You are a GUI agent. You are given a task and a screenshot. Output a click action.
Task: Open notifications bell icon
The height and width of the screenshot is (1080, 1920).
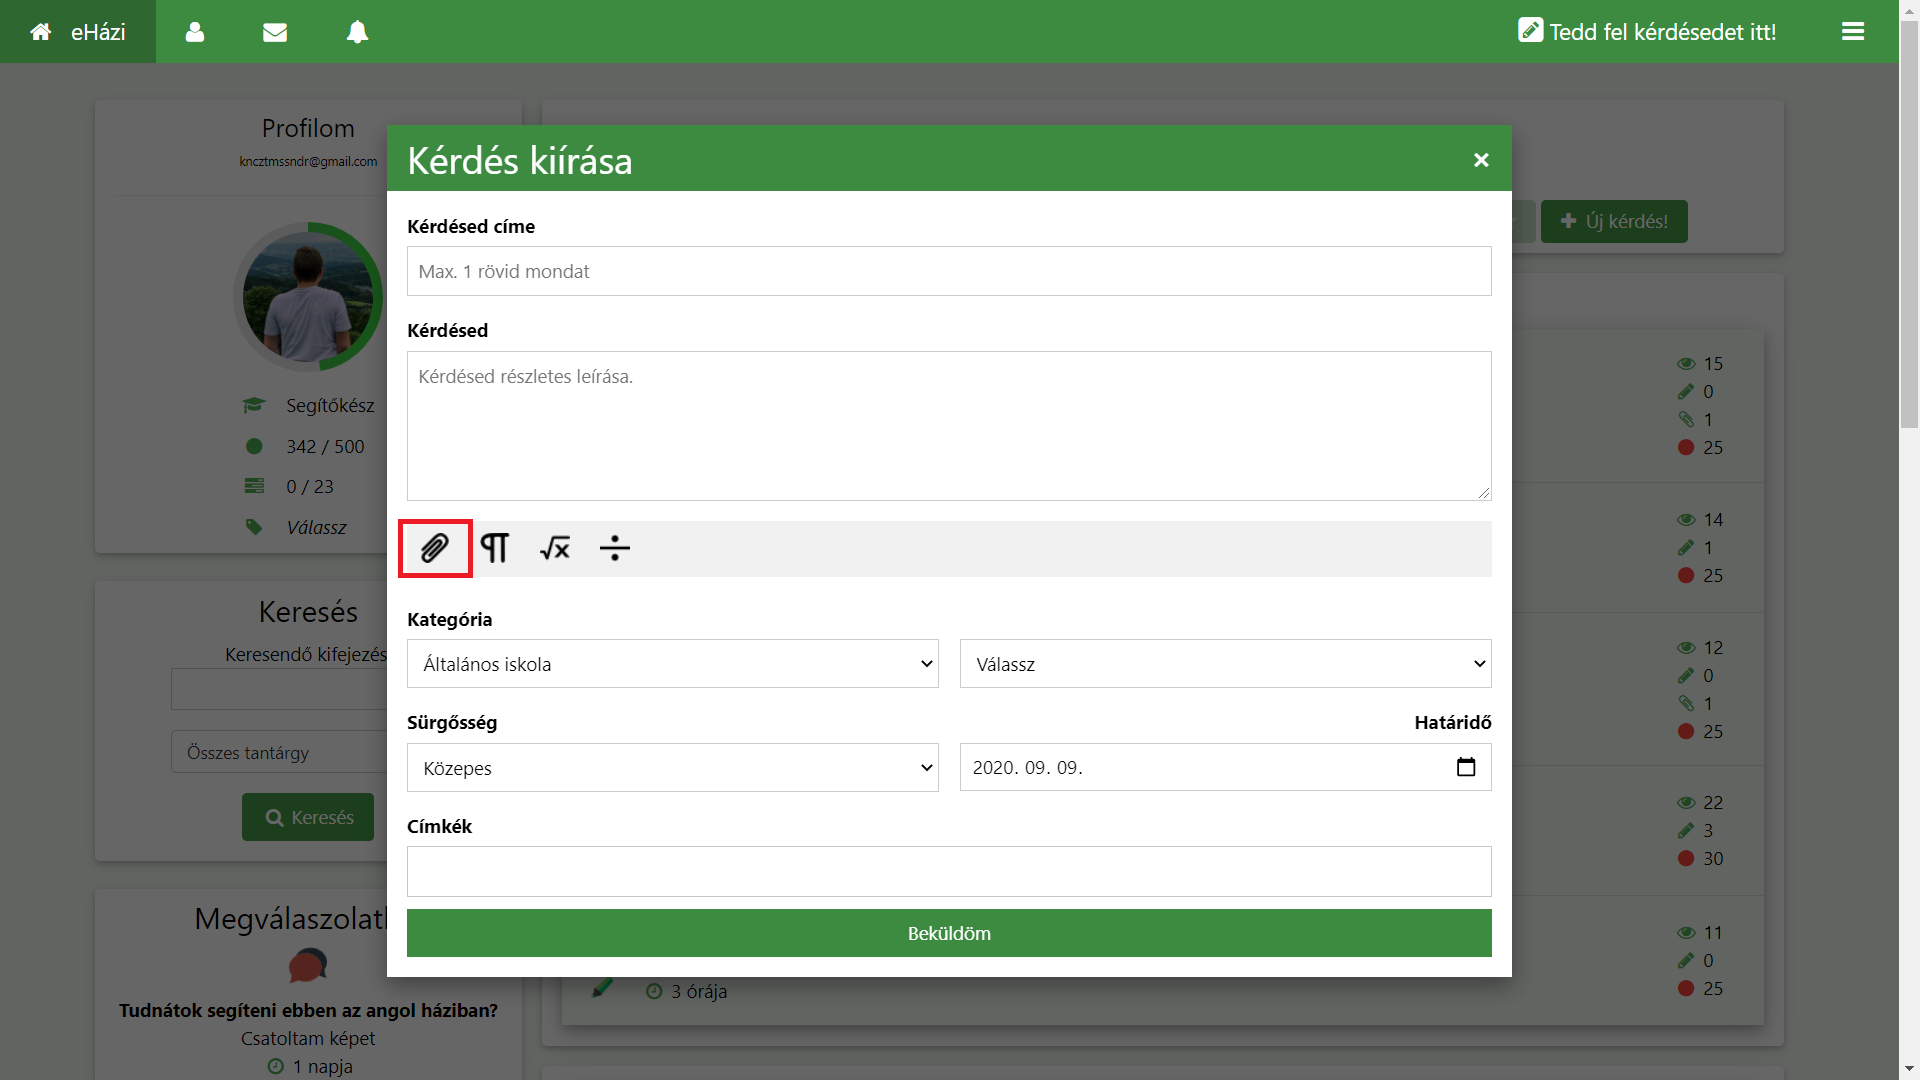357,32
